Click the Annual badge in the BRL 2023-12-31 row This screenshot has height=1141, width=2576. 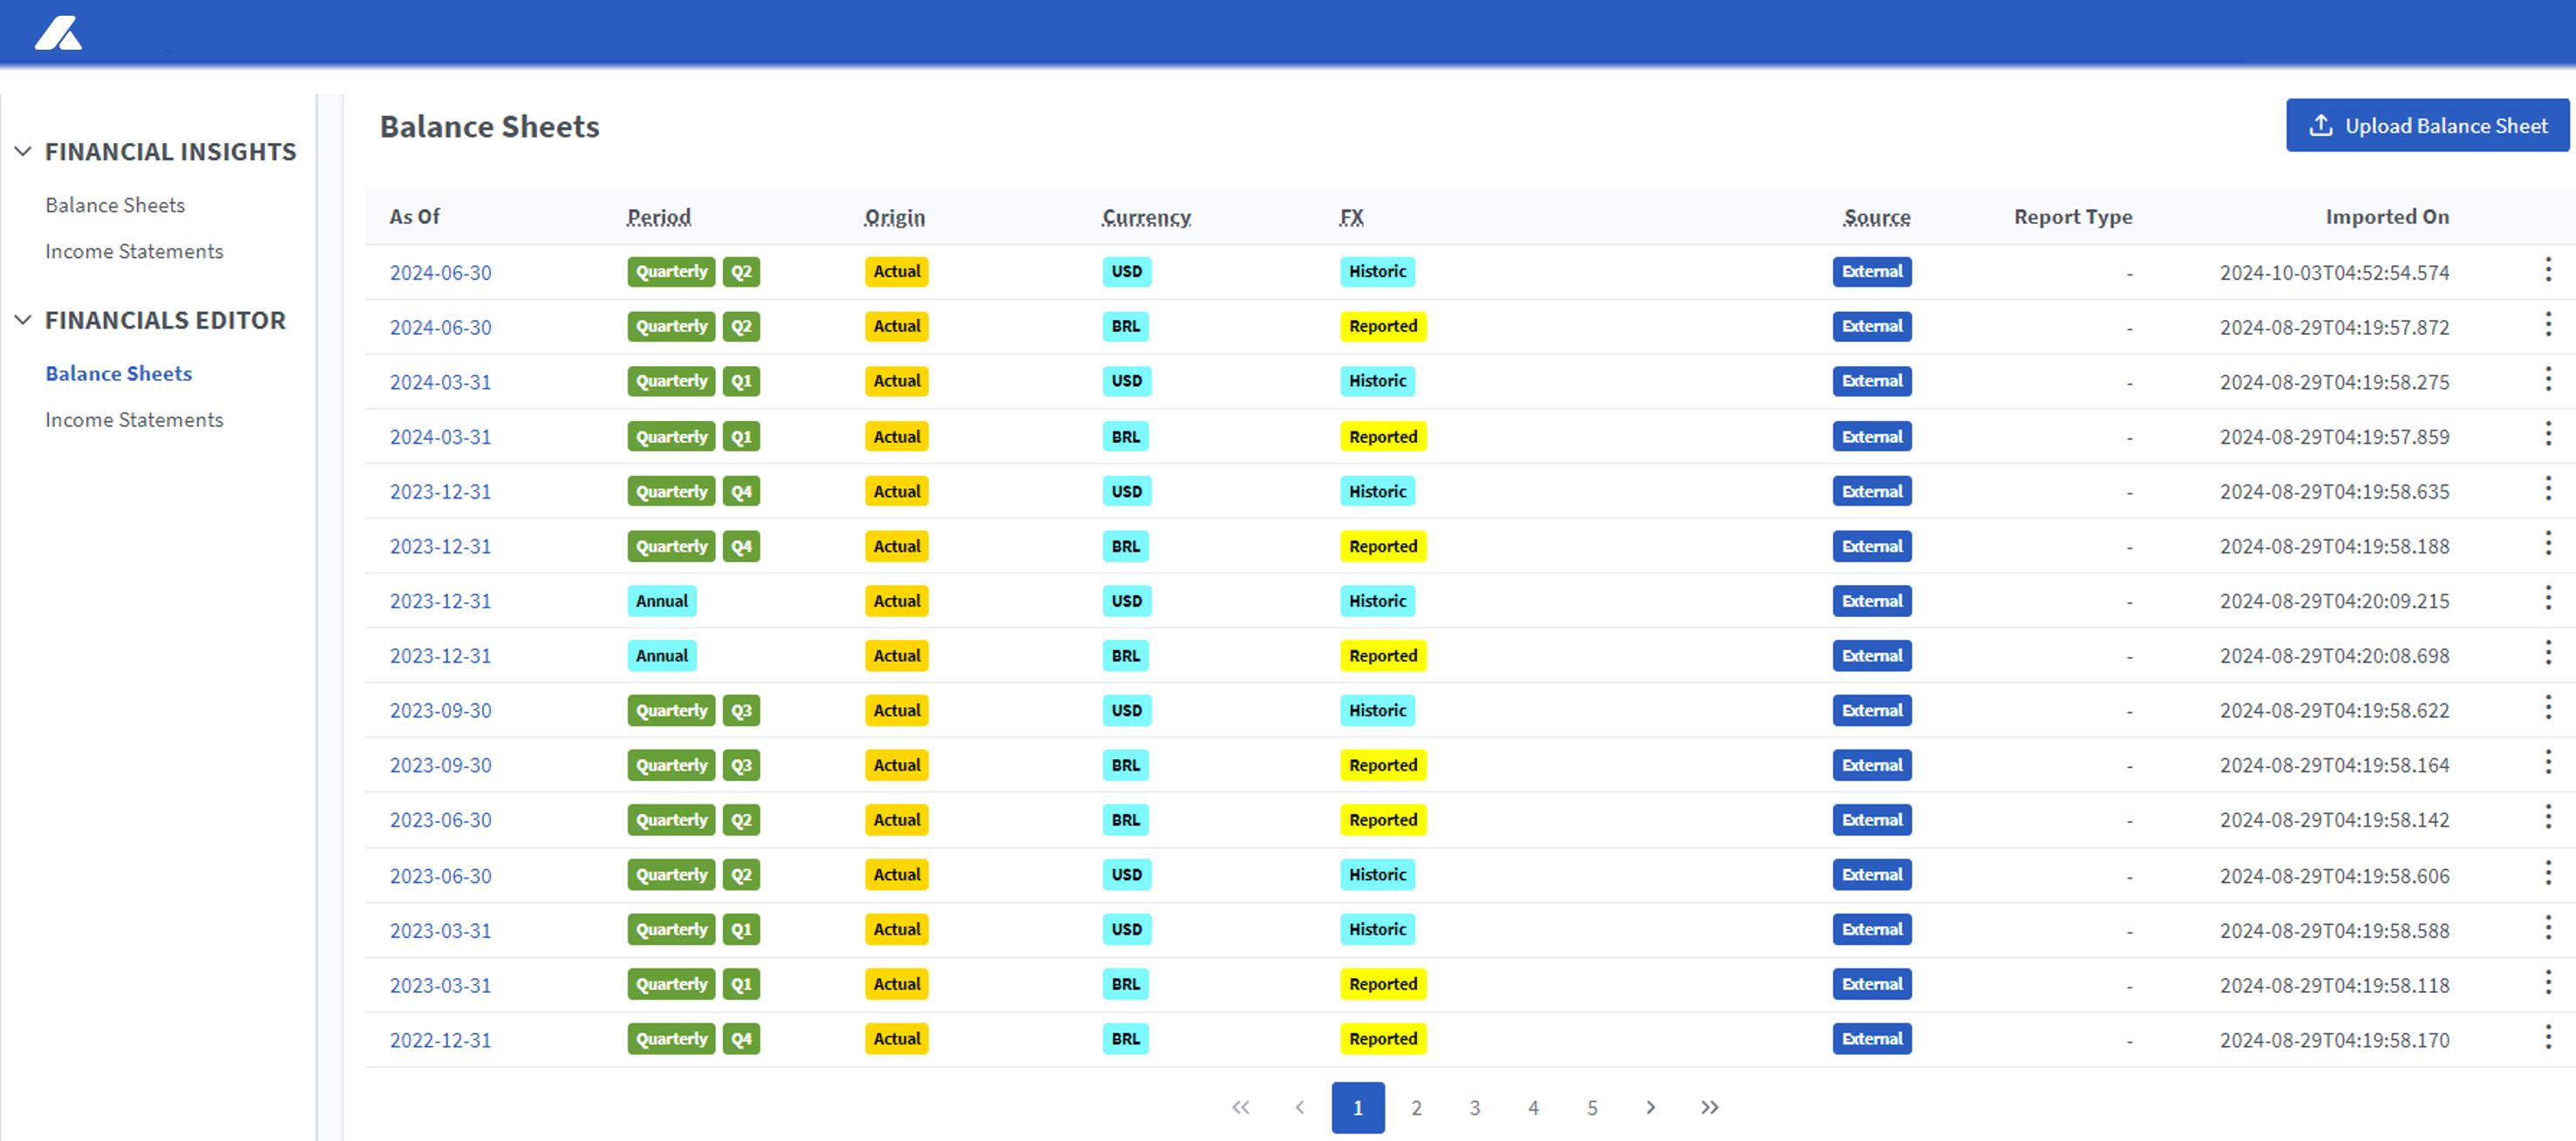point(662,655)
